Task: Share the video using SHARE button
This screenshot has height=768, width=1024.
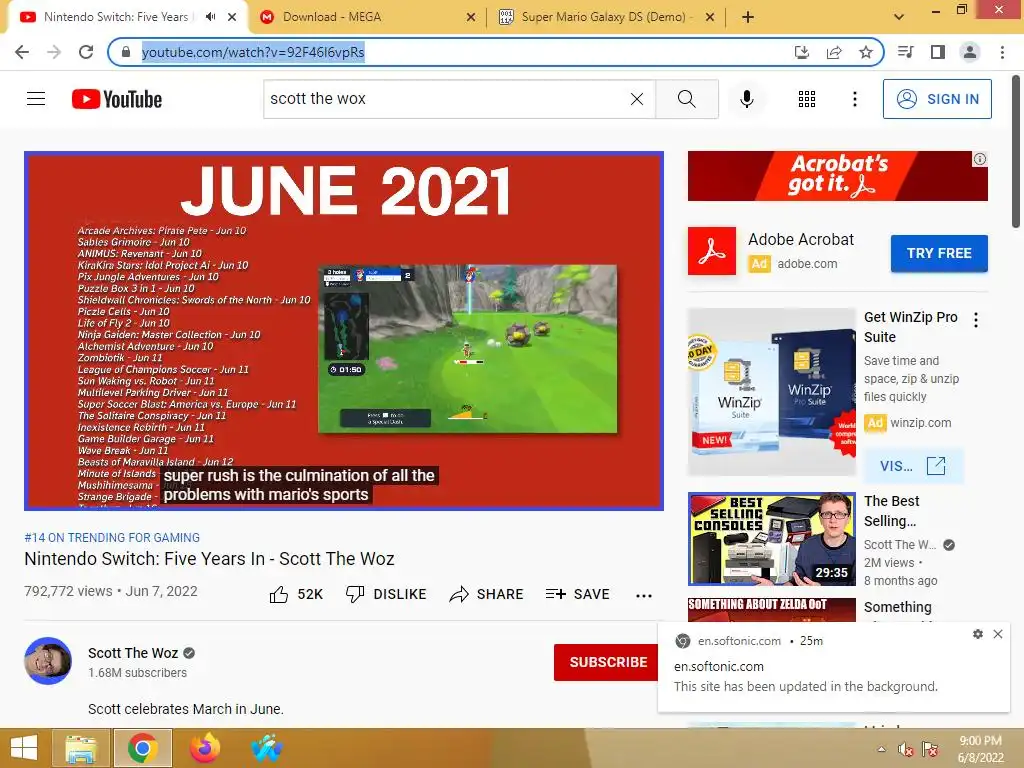Action: pos(487,594)
